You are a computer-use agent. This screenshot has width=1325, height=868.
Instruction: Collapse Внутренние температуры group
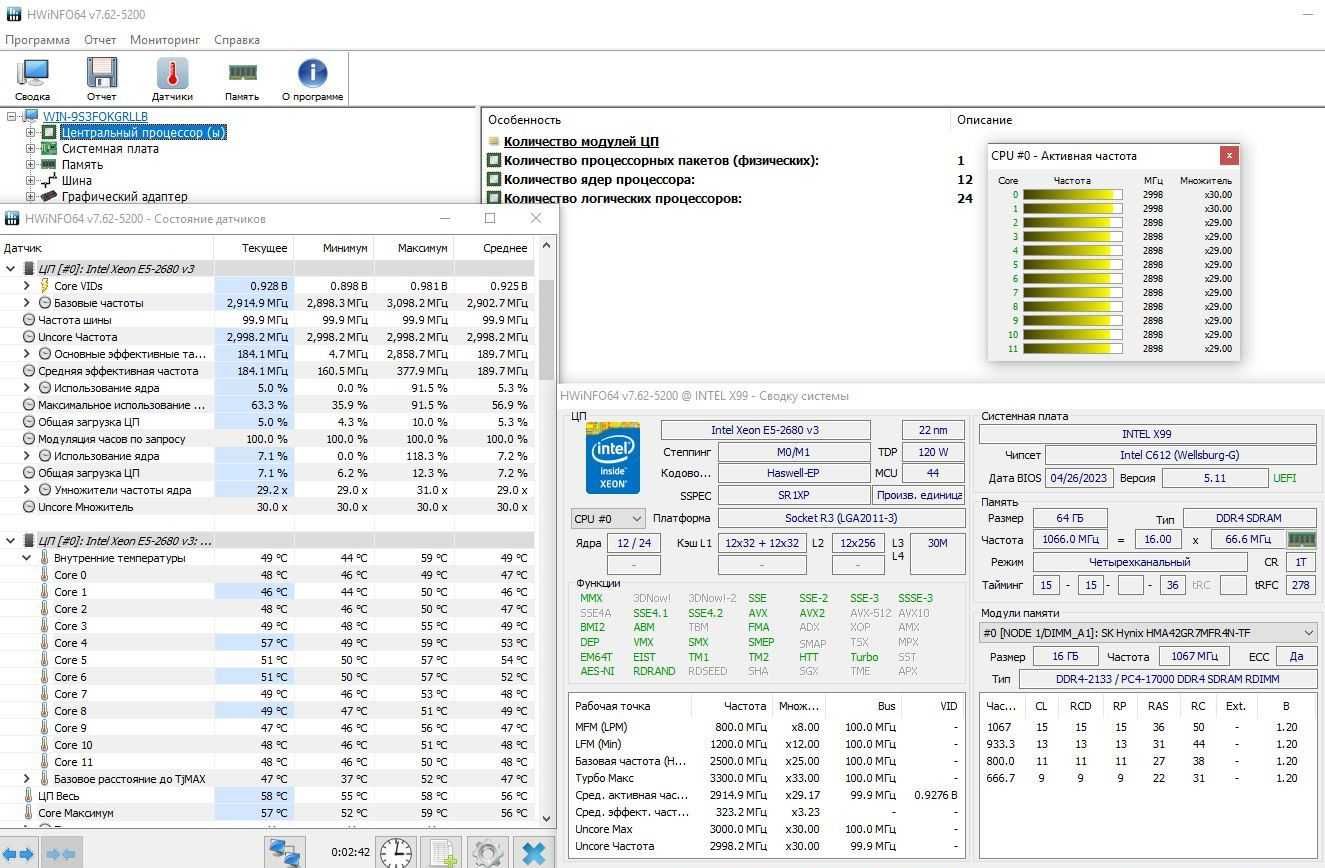coord(27,558)
